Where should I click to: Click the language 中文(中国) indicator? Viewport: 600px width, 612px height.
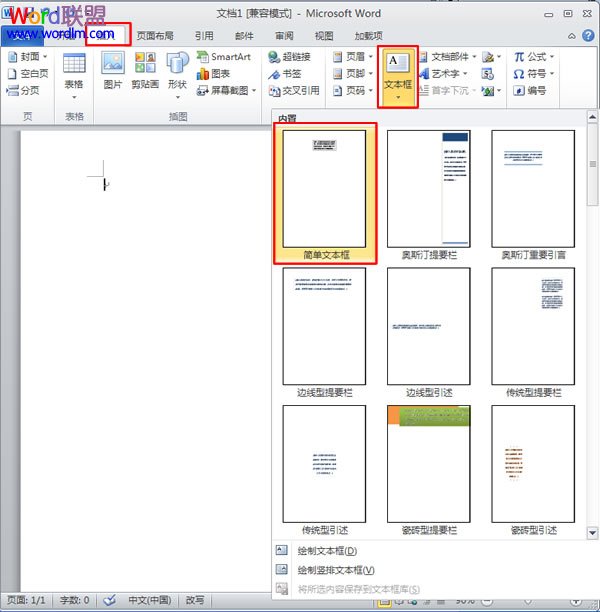click(150, 600)
